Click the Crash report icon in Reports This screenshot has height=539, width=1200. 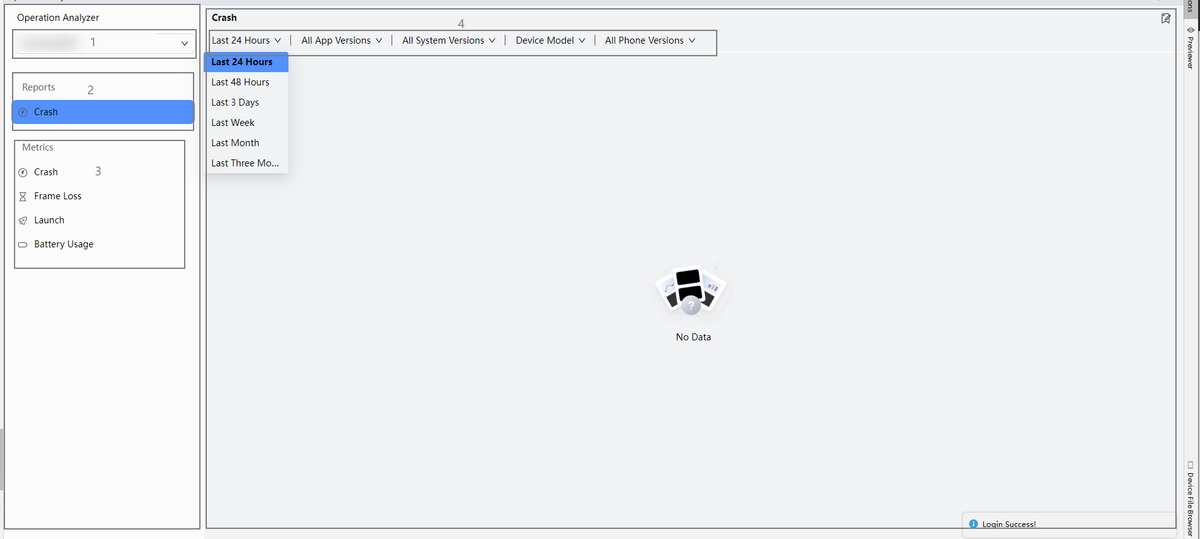(23, 112)
